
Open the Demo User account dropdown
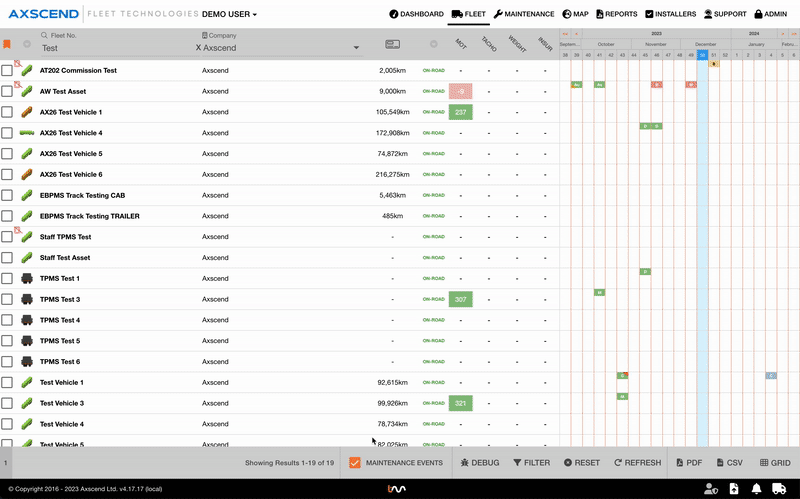[229, 15]
